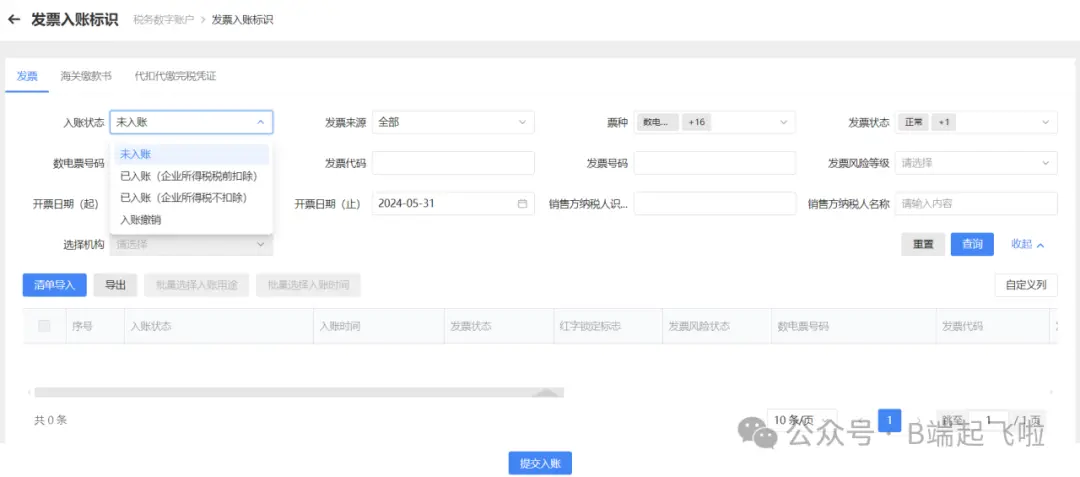Click calendar icon in 开票日期(止) field
This screenshot has width=1080, height=477.
[x=522, y=204]
